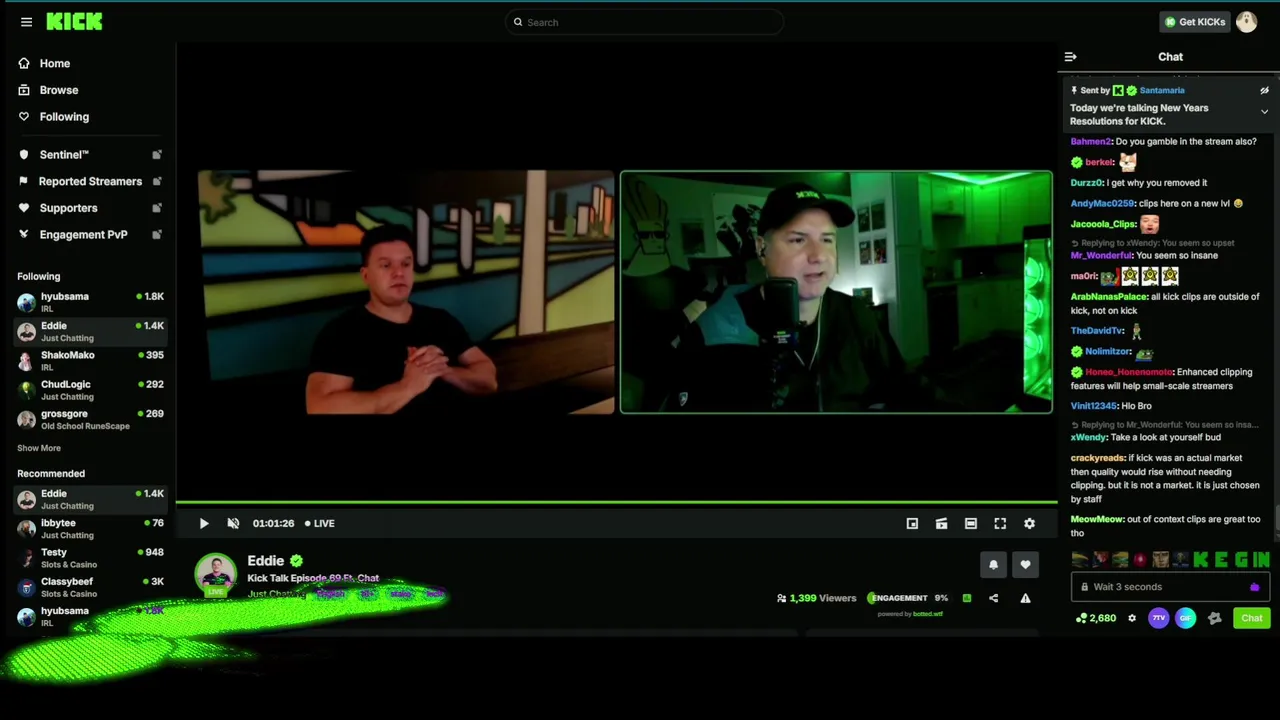1280x720 pixels.
Task: Open video player settings gear
Action: pyautogui.click(x=1029, y=523)
